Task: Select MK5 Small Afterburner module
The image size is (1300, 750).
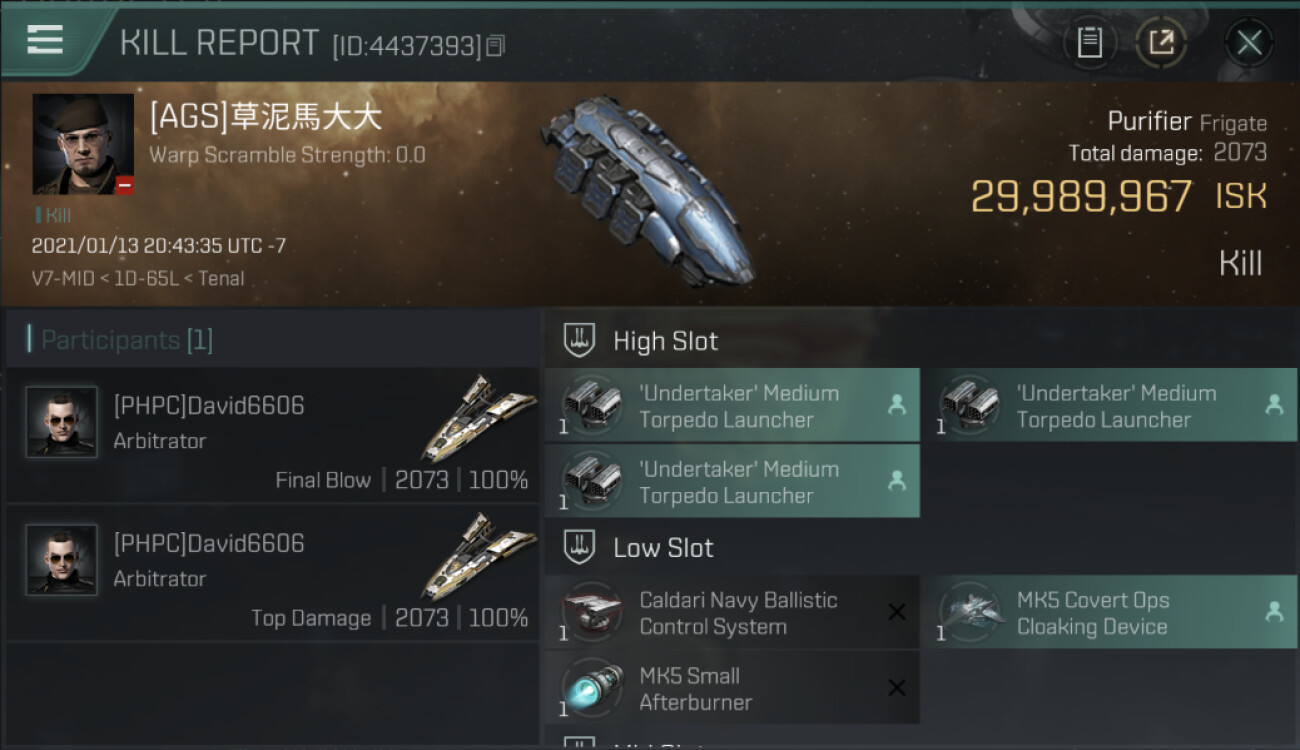Action: (x=732, y=688)
